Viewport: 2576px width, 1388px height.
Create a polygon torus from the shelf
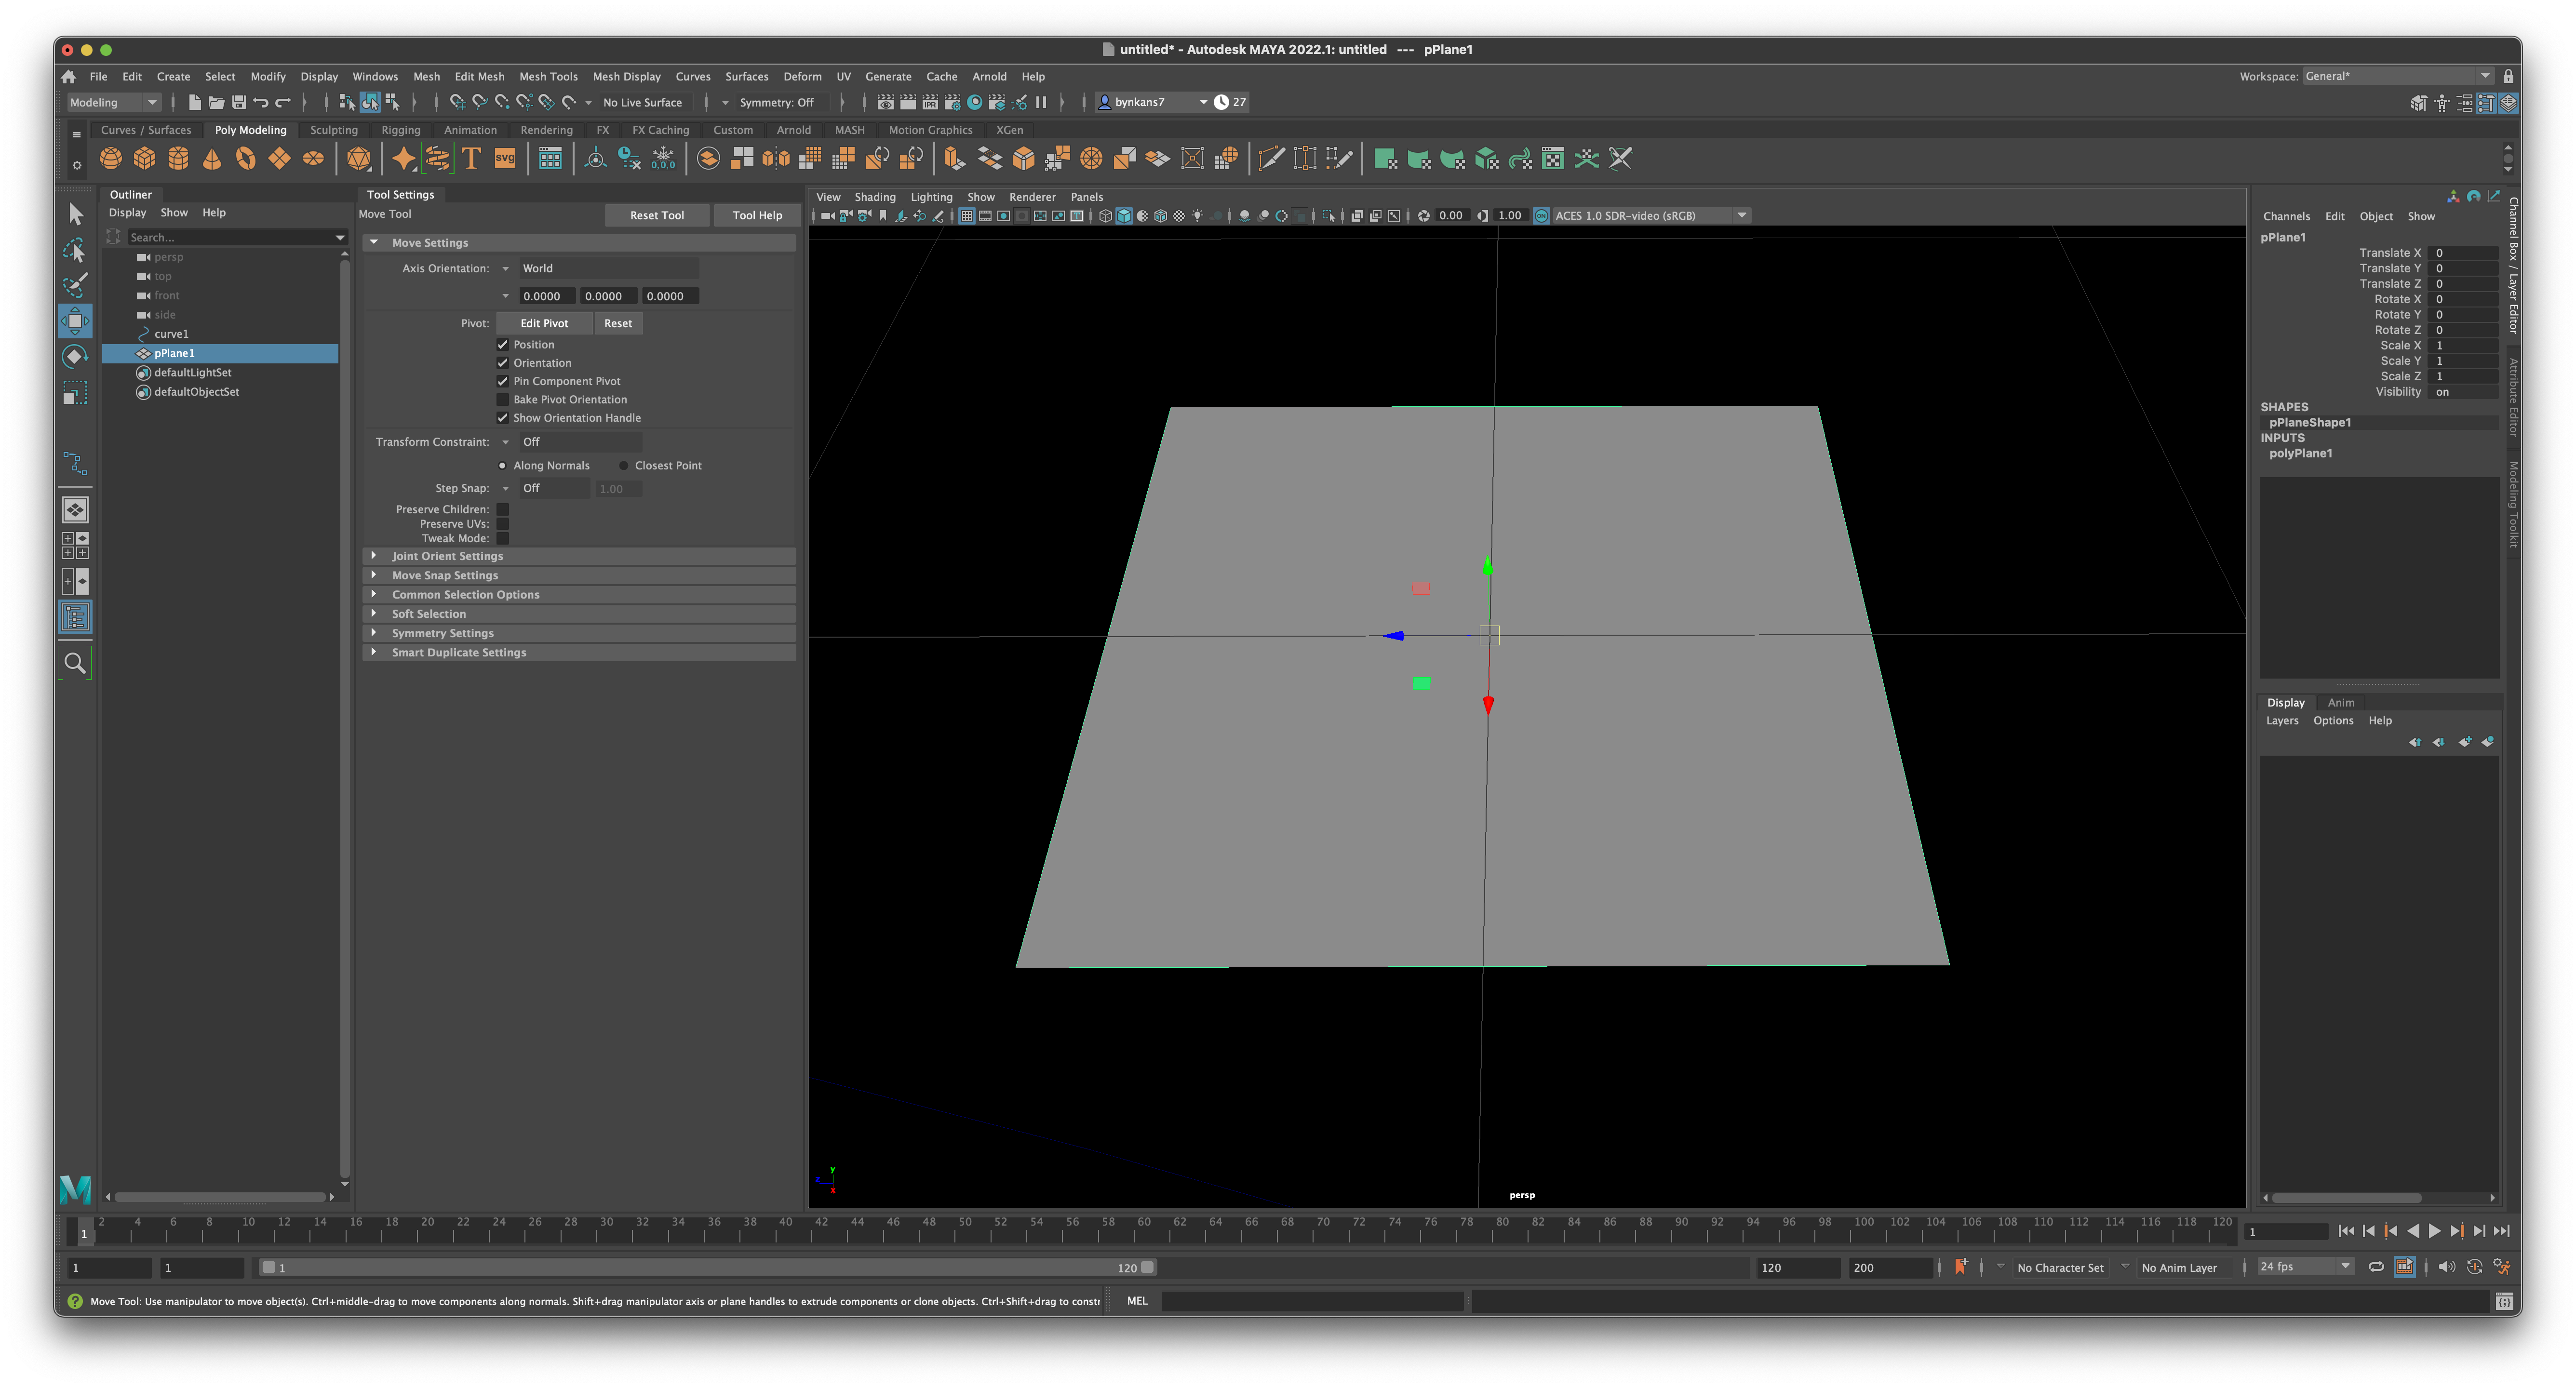tap(246, 159)
